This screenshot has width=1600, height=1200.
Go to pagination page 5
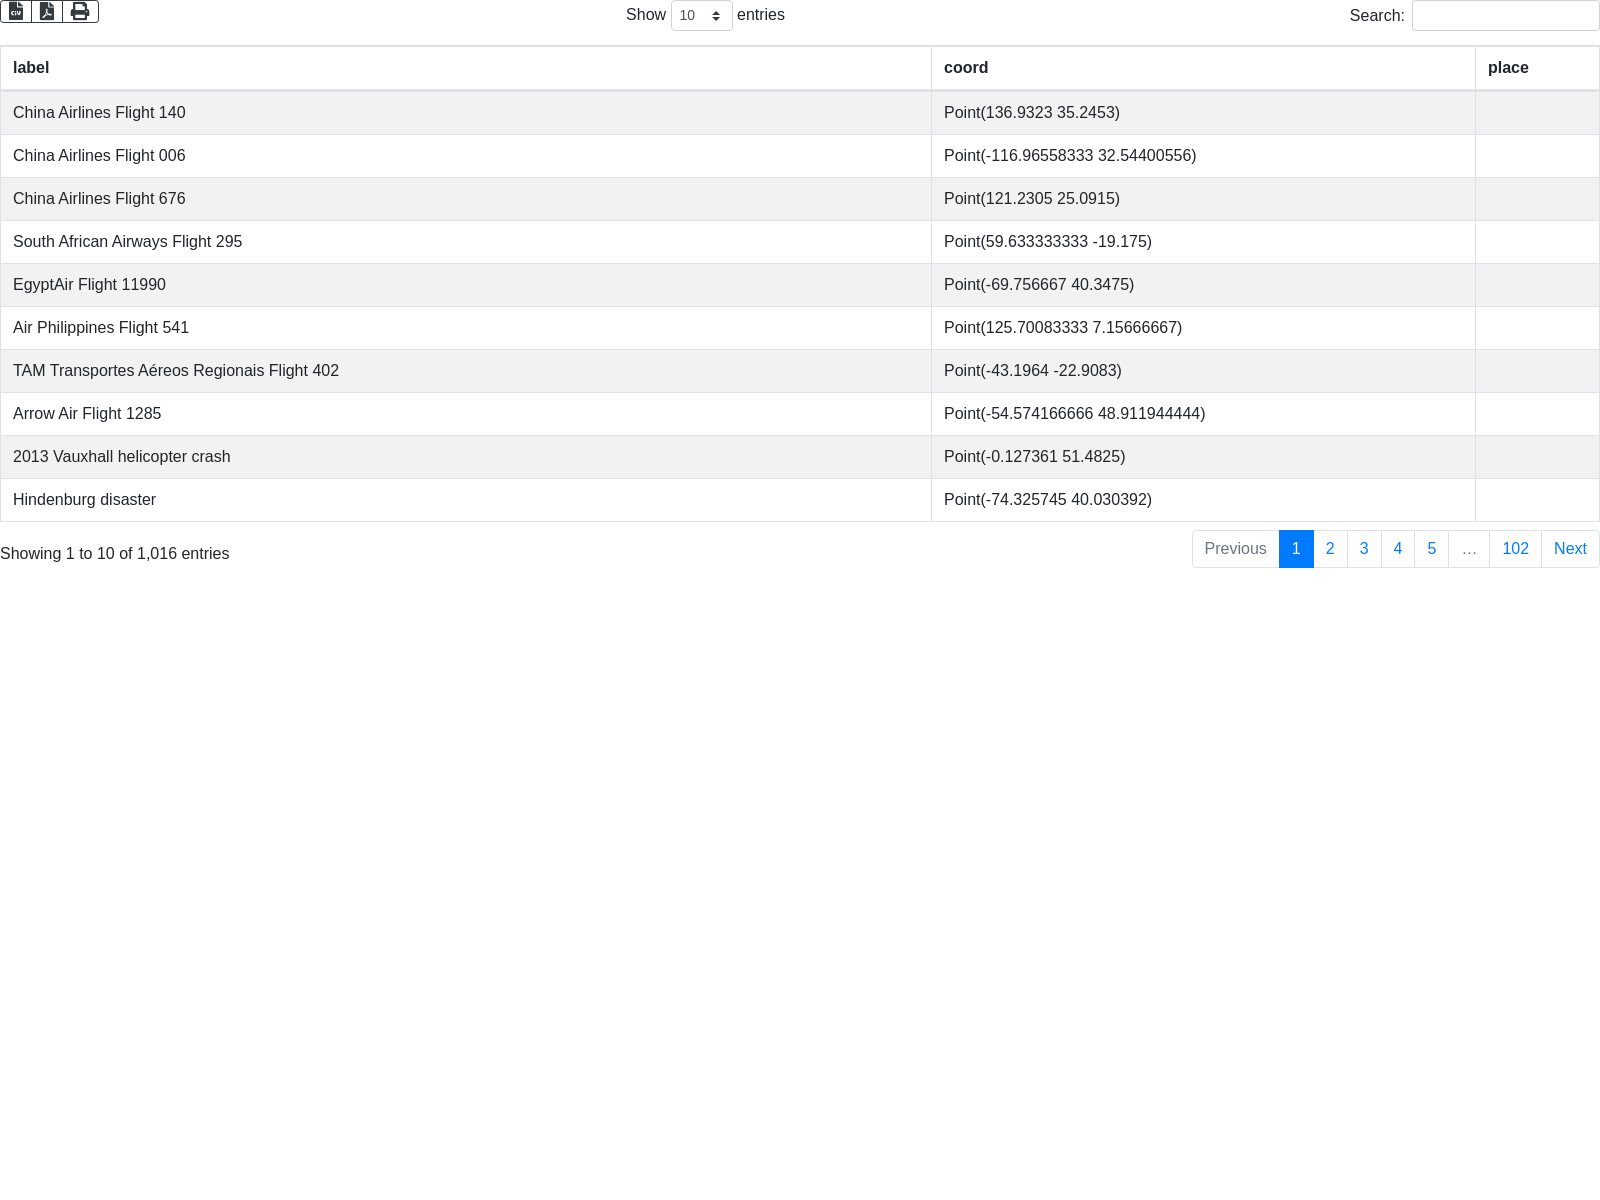(1432, 549)
